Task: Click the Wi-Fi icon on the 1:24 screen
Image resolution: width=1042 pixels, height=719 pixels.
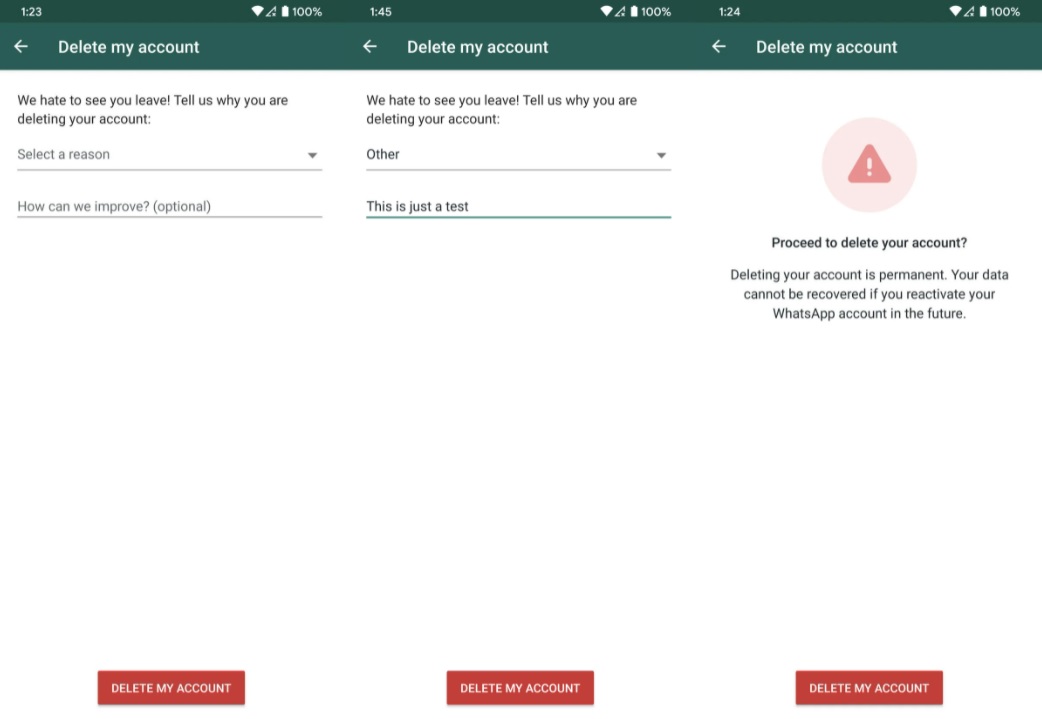Action: (956, 12)
